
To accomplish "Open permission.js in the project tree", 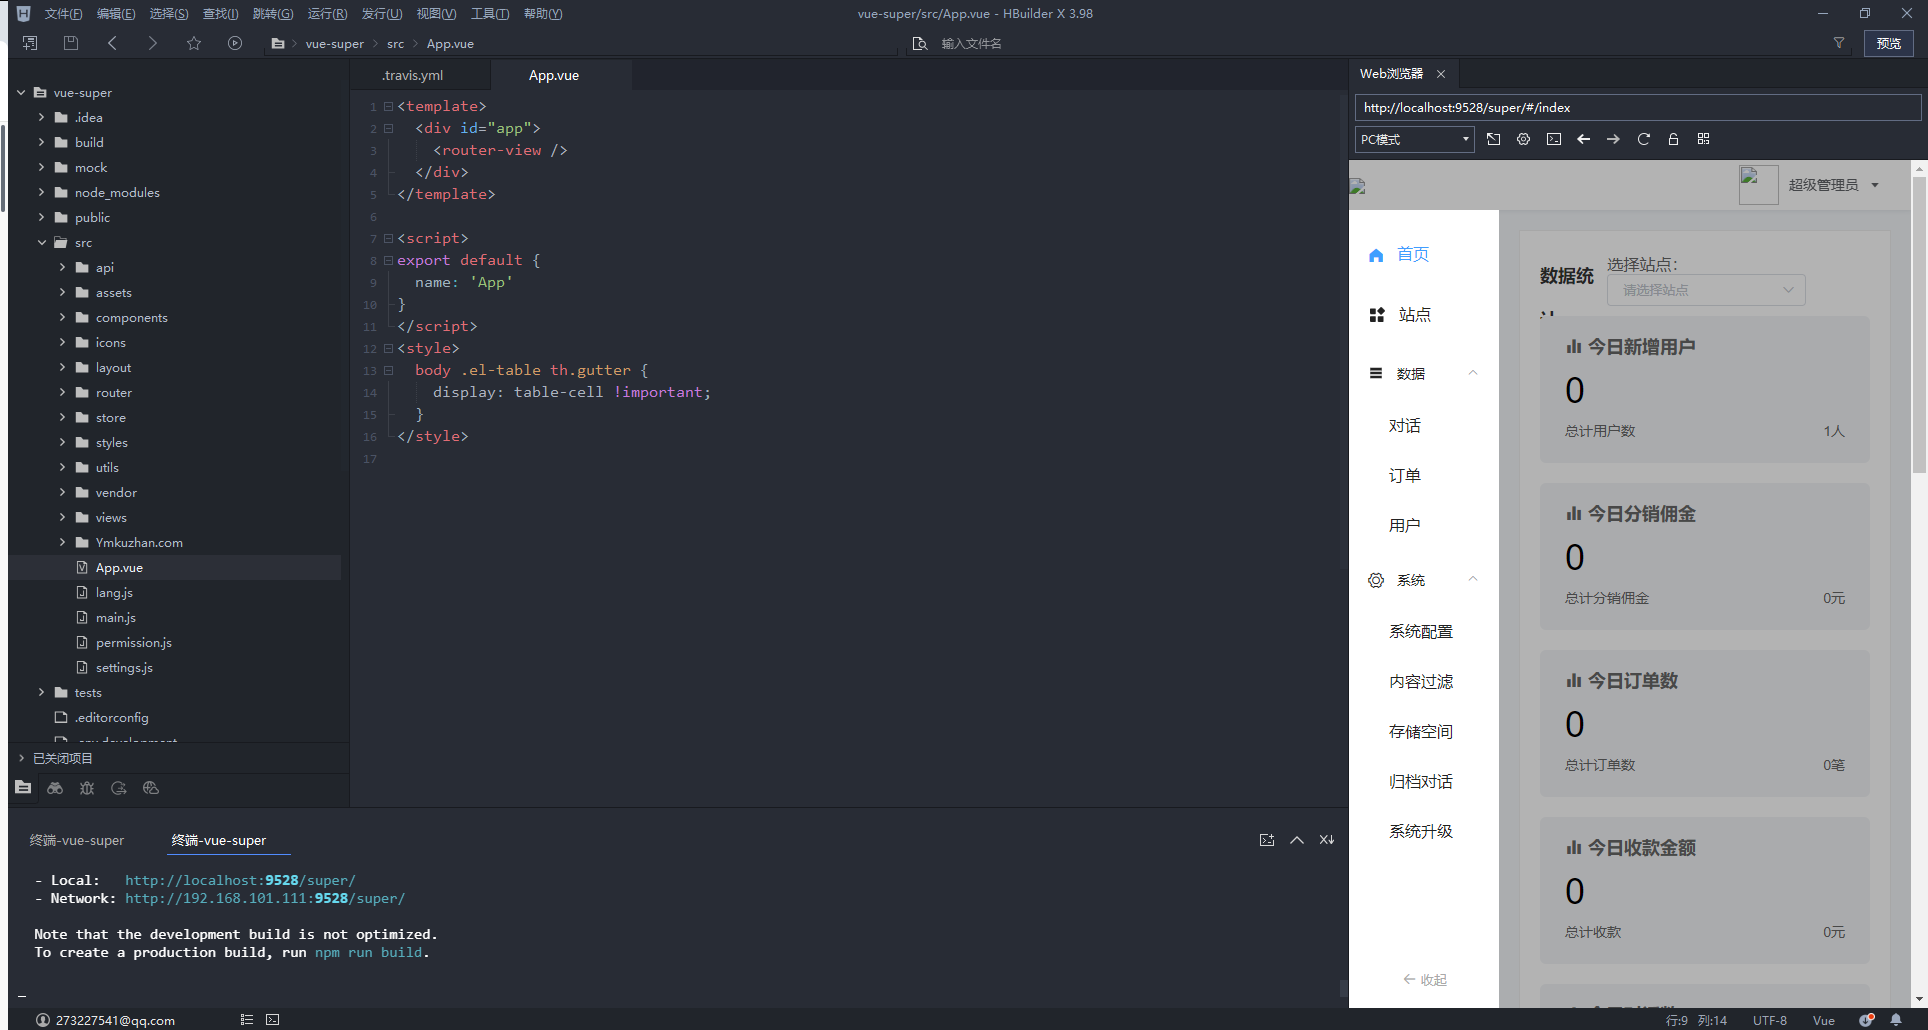I will tap(134, 643).
